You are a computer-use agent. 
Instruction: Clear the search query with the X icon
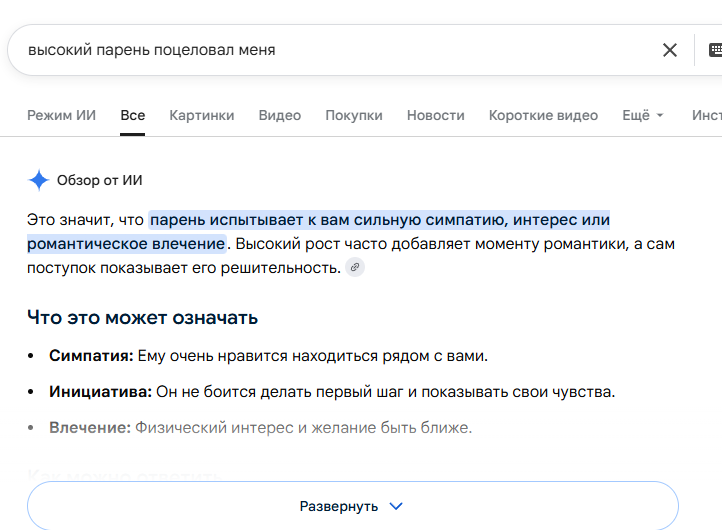tap(670, 50)
